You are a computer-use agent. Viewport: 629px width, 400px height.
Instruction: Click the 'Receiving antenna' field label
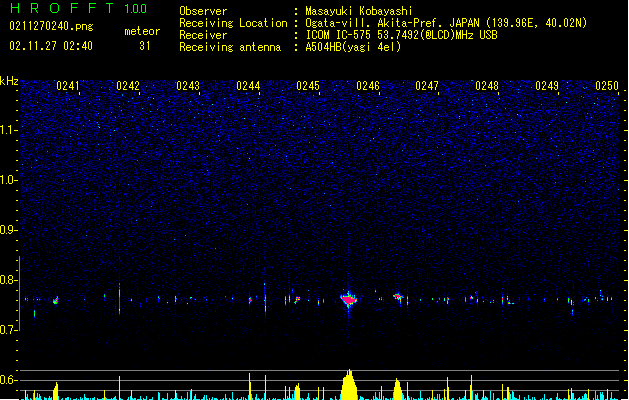pos(230,47)
